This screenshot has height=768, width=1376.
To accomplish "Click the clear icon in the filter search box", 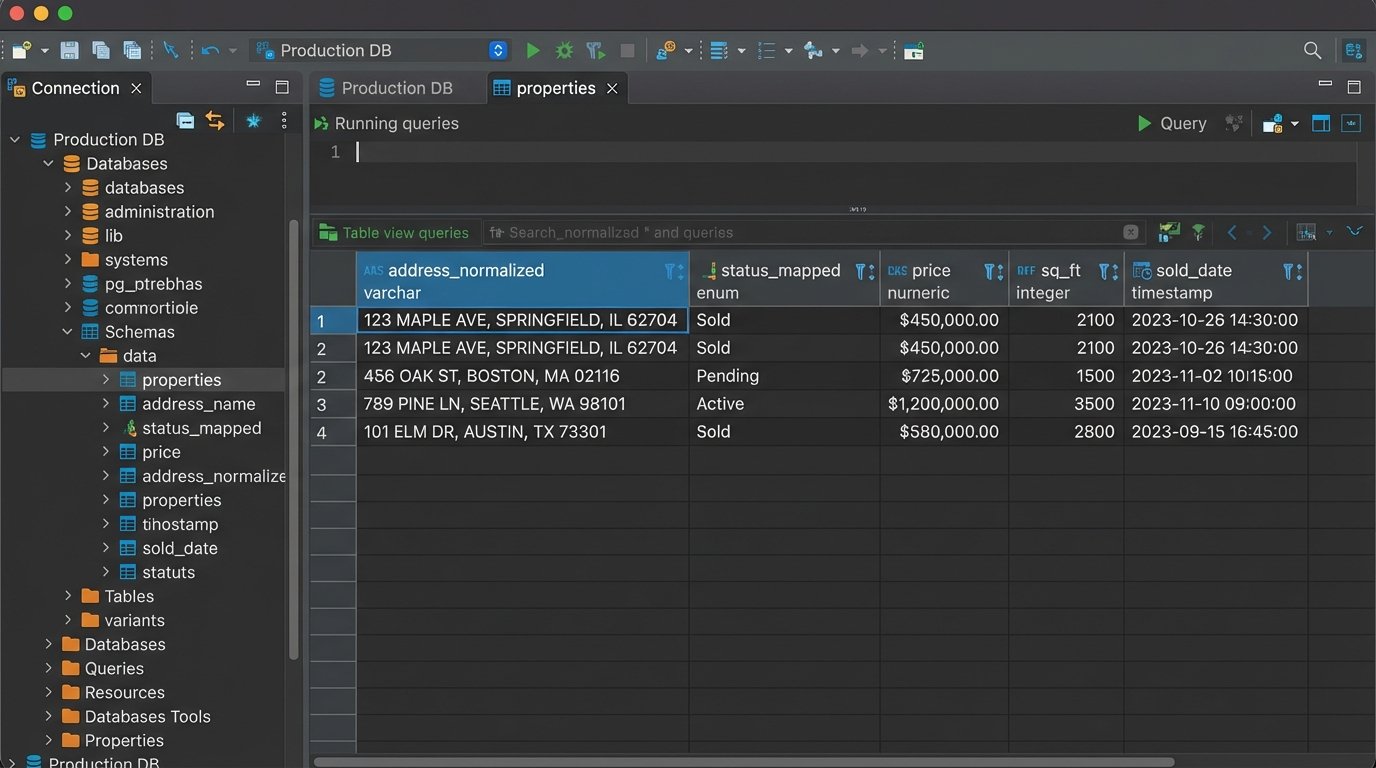I will tap(1130, 232).
